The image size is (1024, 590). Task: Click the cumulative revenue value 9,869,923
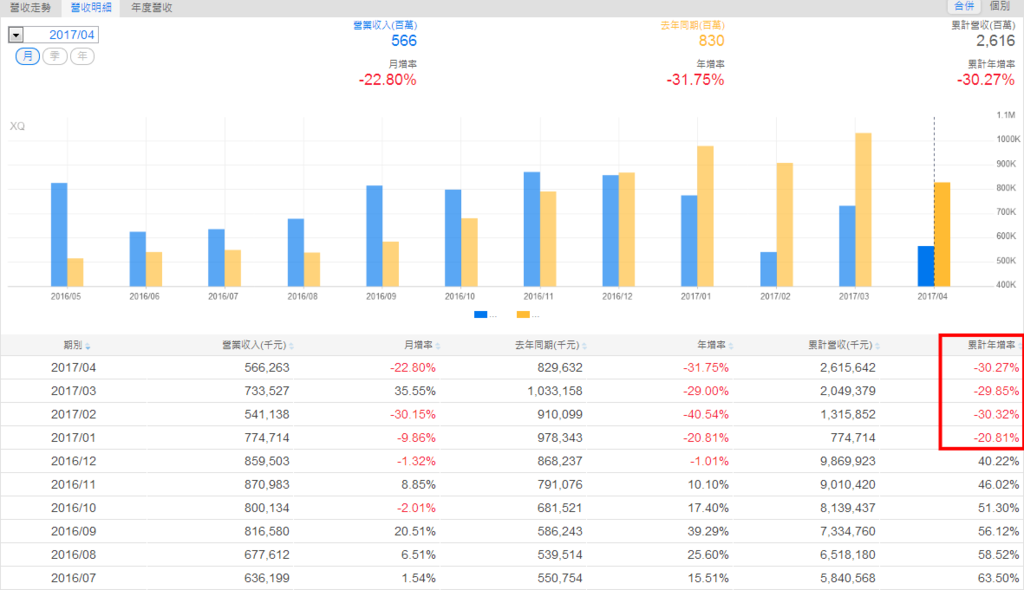[848, 461]
